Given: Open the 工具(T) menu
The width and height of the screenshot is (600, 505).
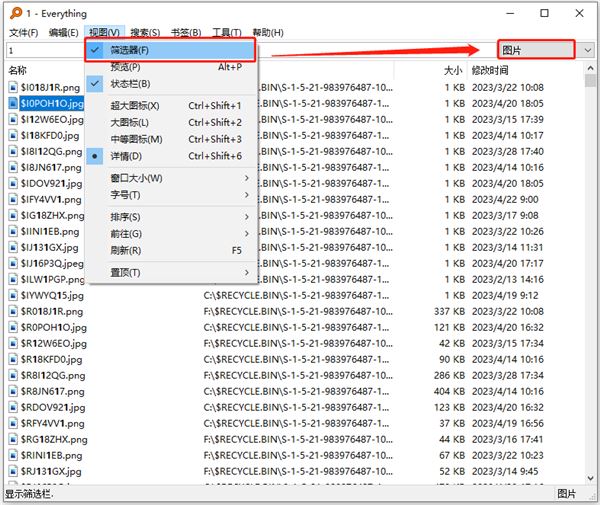Looking at the screenshot, I should point(227,33).
